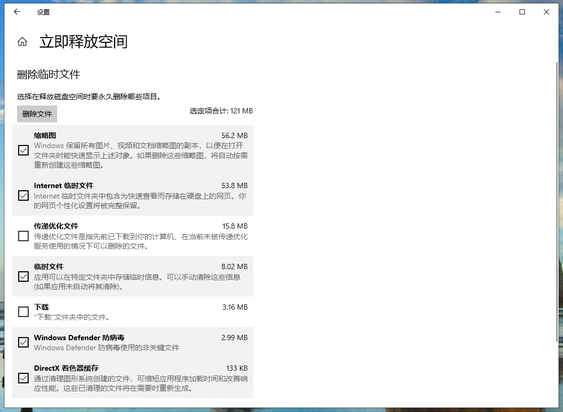Go back with the arrow icon
Screen dimensions: 563x412
(17, 12)
